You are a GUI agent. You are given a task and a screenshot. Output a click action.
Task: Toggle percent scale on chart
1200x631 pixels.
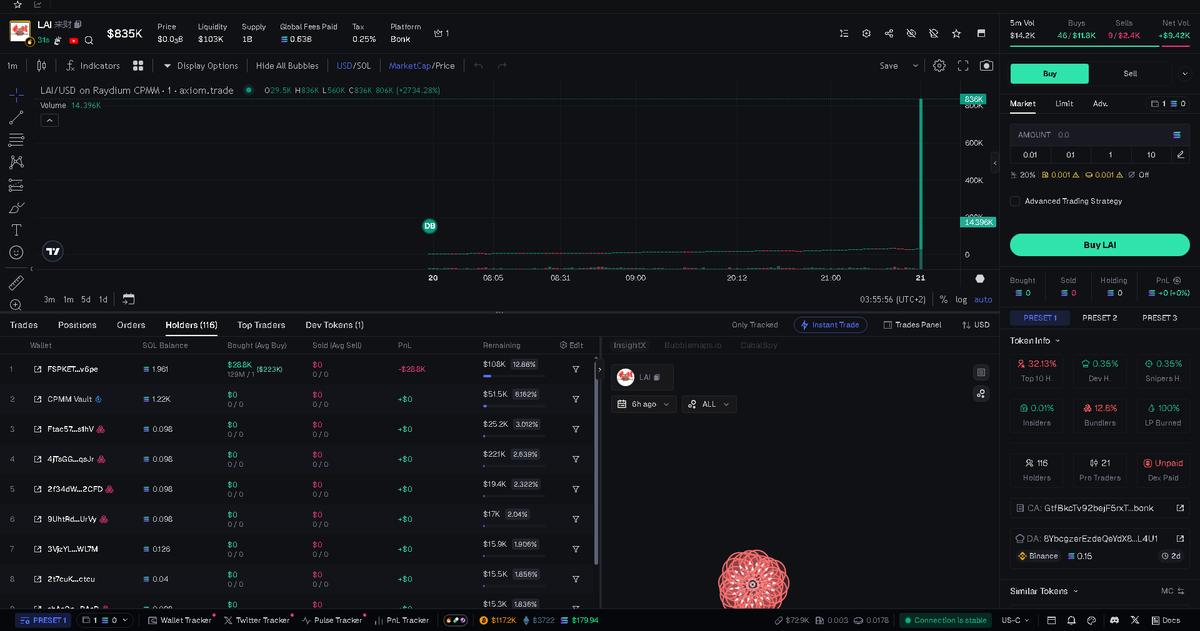coord(943,299)
